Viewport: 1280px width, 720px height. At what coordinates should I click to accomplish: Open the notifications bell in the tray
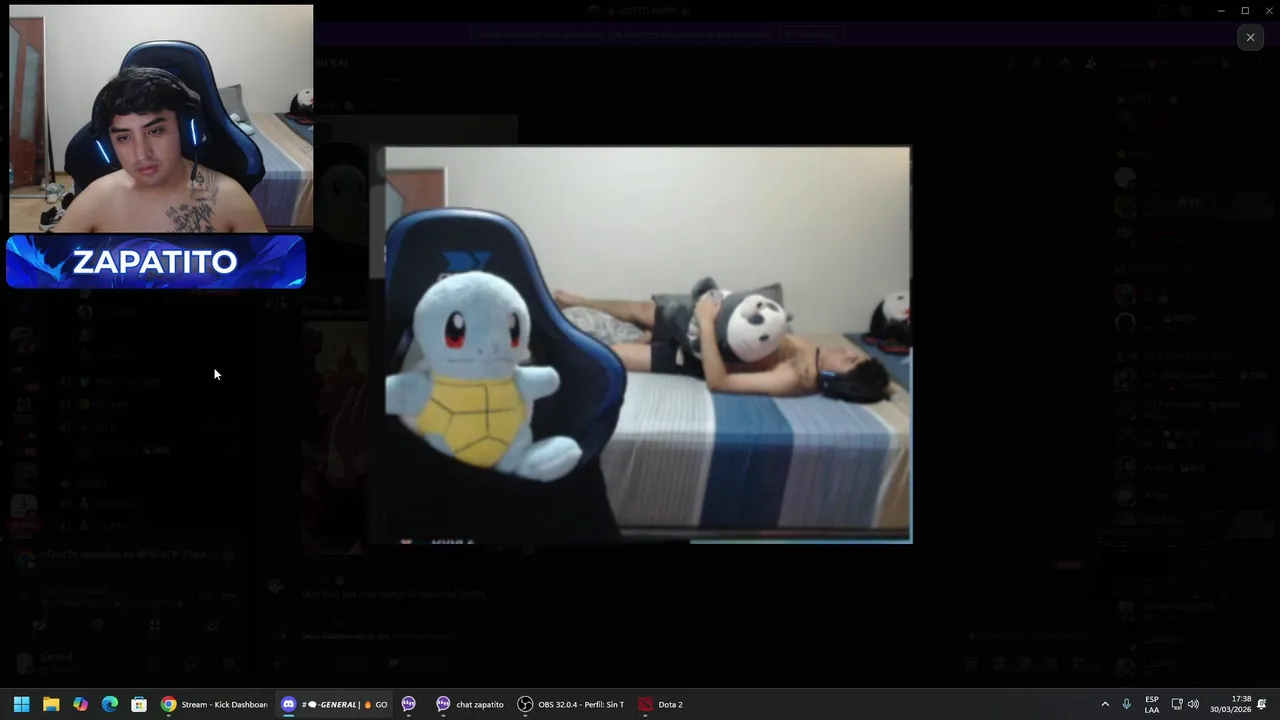1262,704
